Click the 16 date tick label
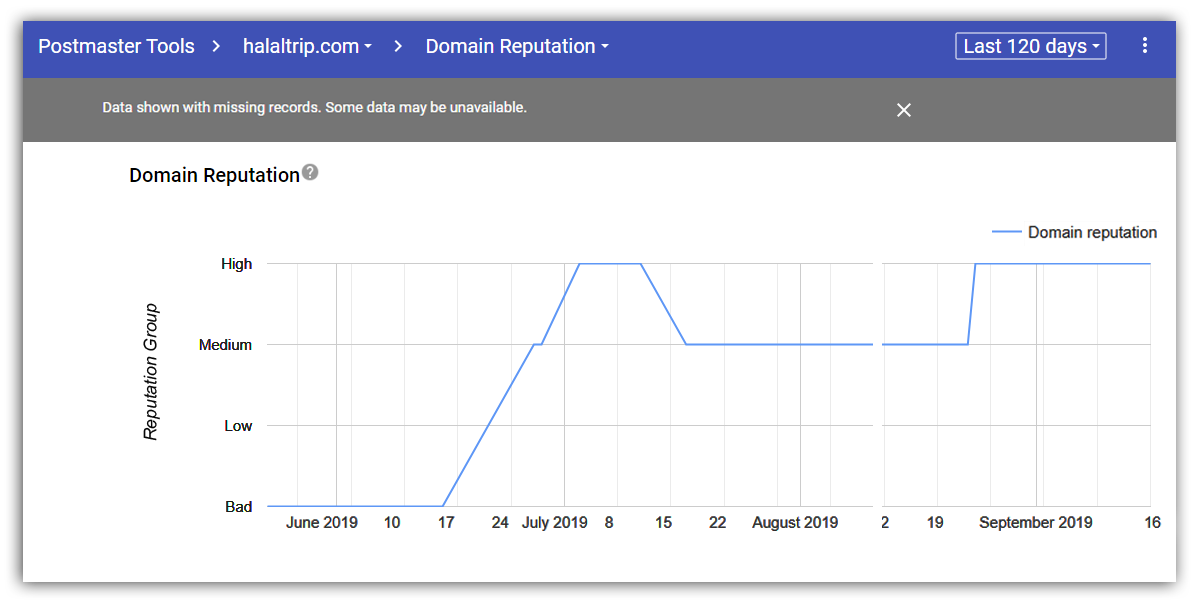The width and height of the screenshot is (1200, 600). 1152,522
